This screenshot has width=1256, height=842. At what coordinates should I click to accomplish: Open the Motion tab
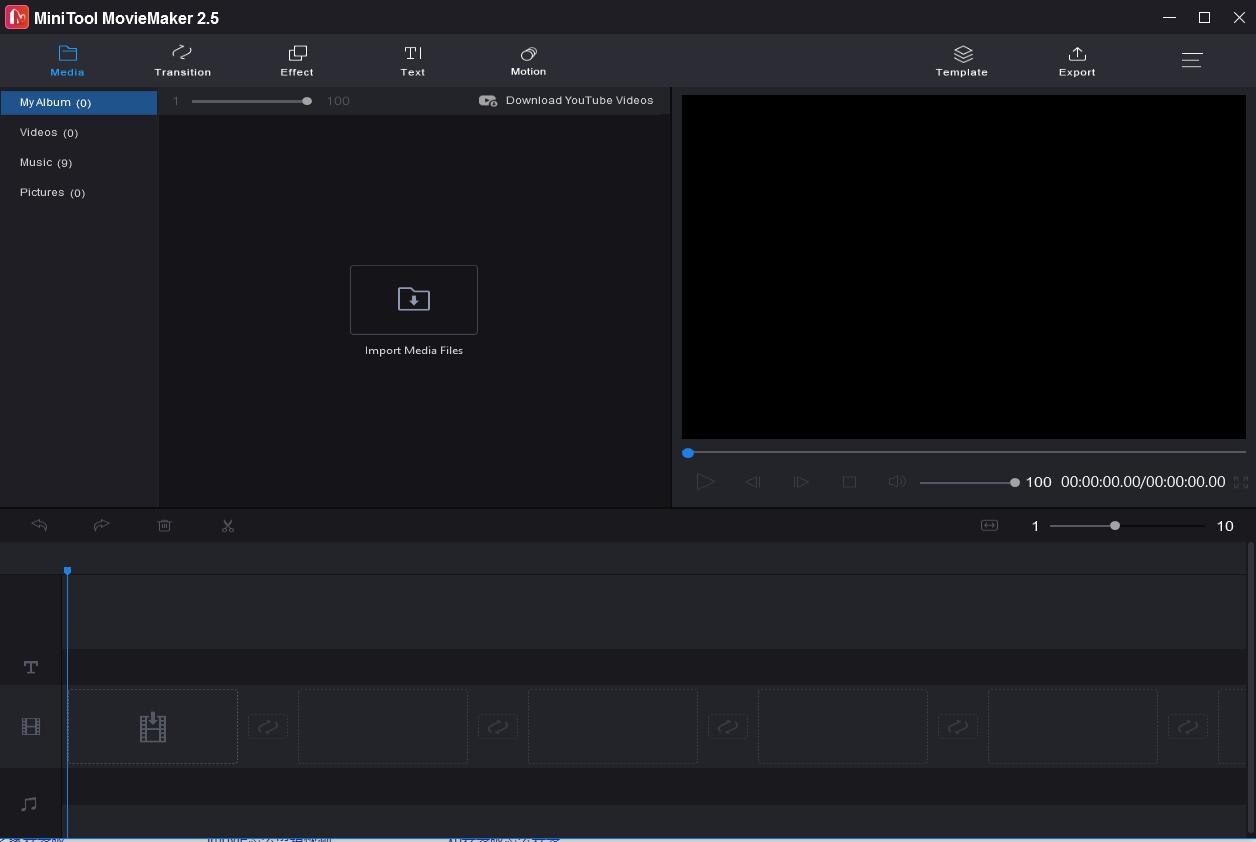pos(528,60)
